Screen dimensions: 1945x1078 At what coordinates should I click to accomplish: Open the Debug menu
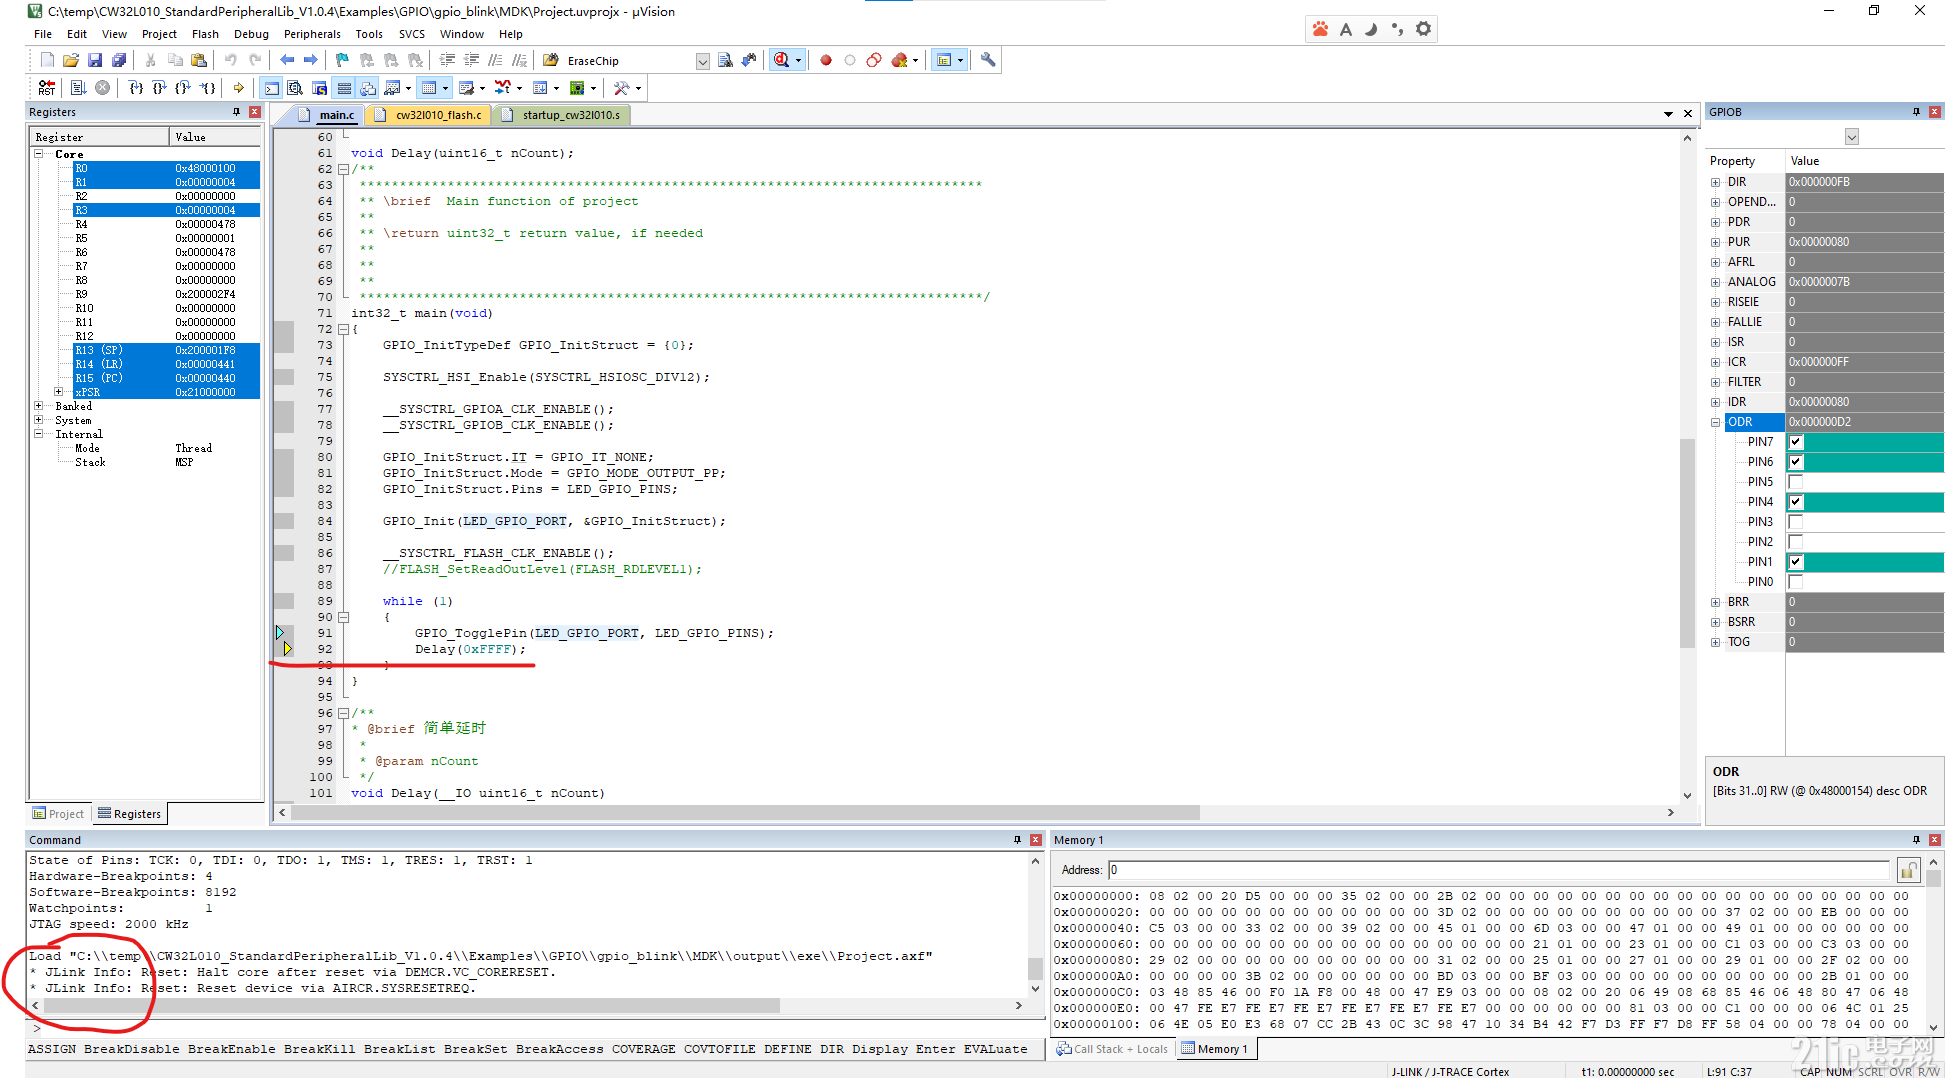click(251, 34)
